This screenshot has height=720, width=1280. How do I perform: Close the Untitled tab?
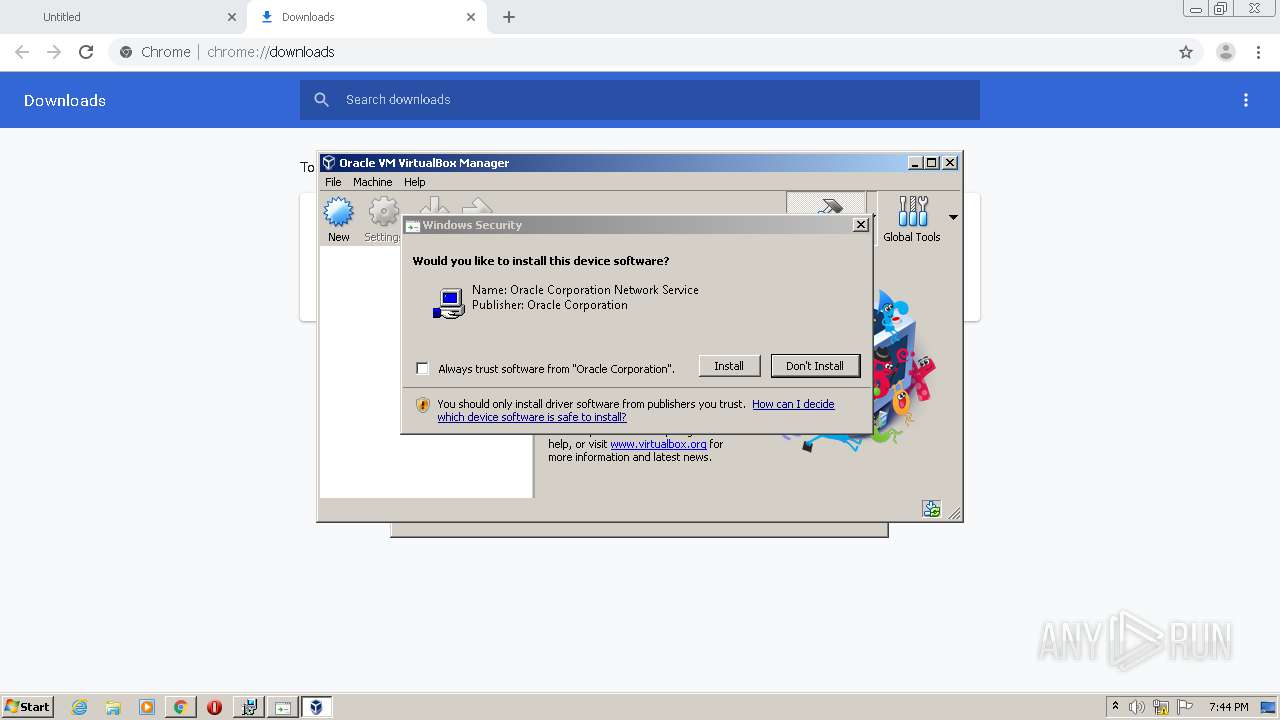(x=232, y=17)
